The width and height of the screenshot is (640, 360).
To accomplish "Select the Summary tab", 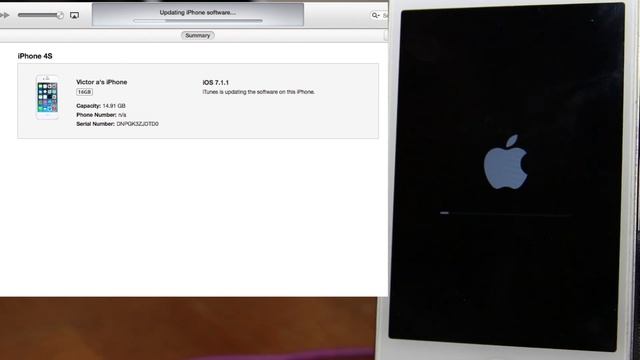I will (x=198, y=36).
